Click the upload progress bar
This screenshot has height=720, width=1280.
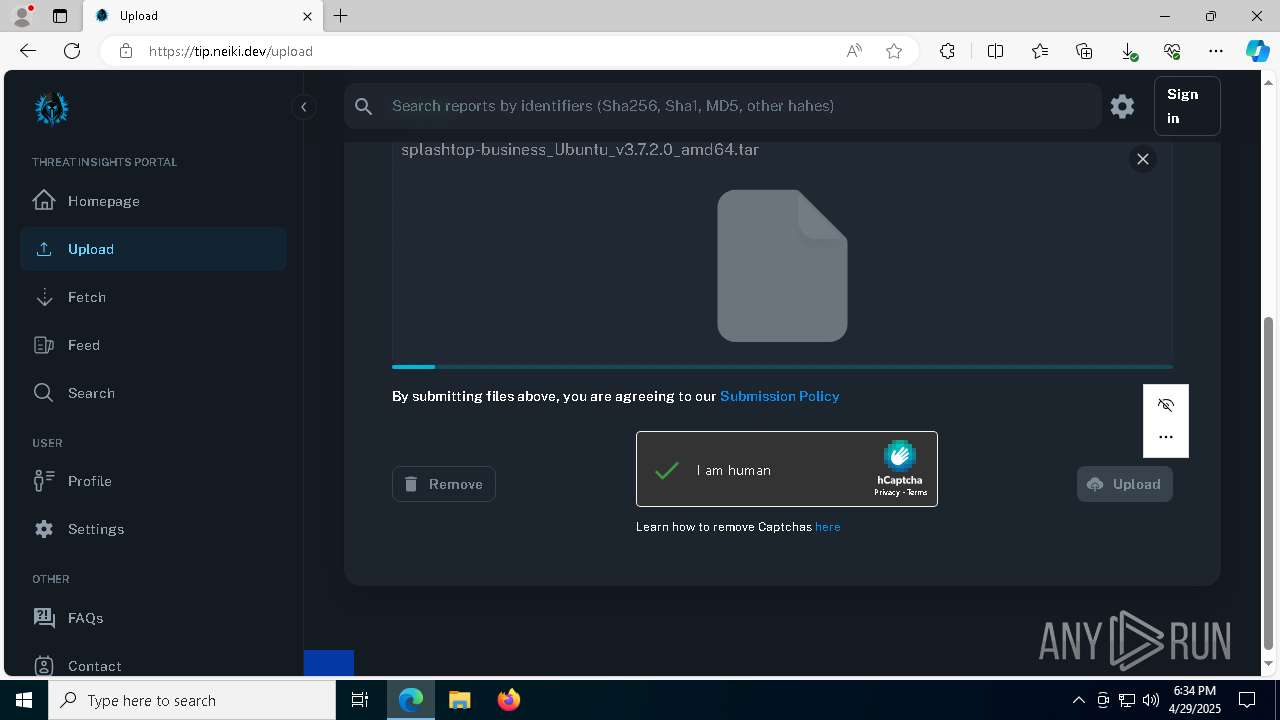(782, 367)
